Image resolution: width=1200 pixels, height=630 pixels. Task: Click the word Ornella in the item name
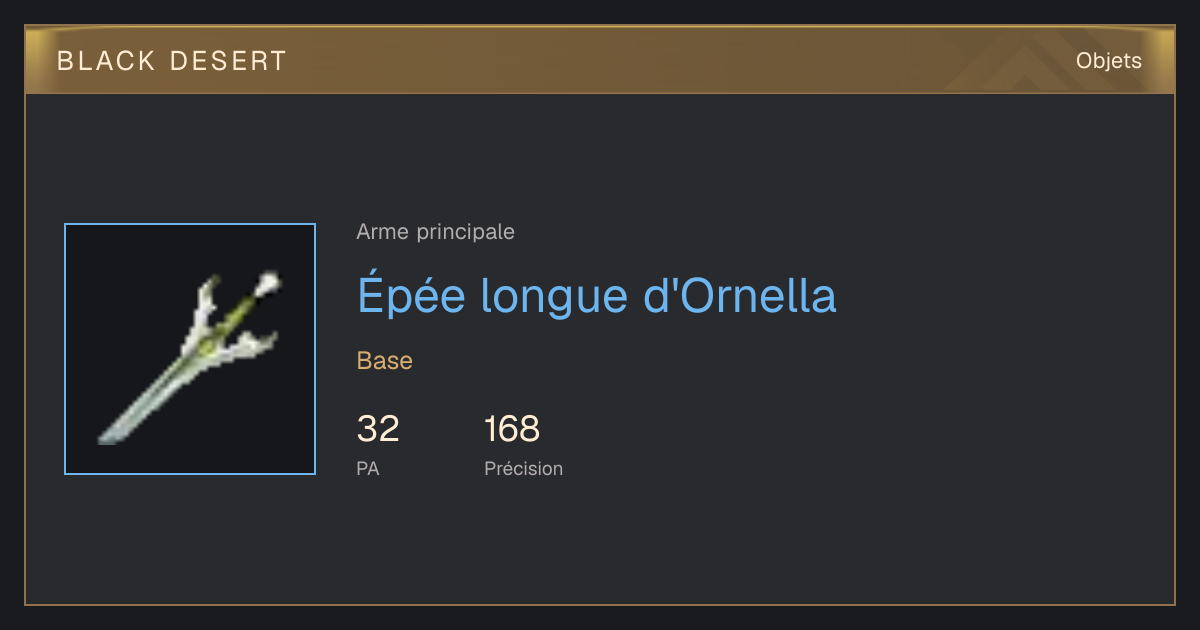click(755, 296)
